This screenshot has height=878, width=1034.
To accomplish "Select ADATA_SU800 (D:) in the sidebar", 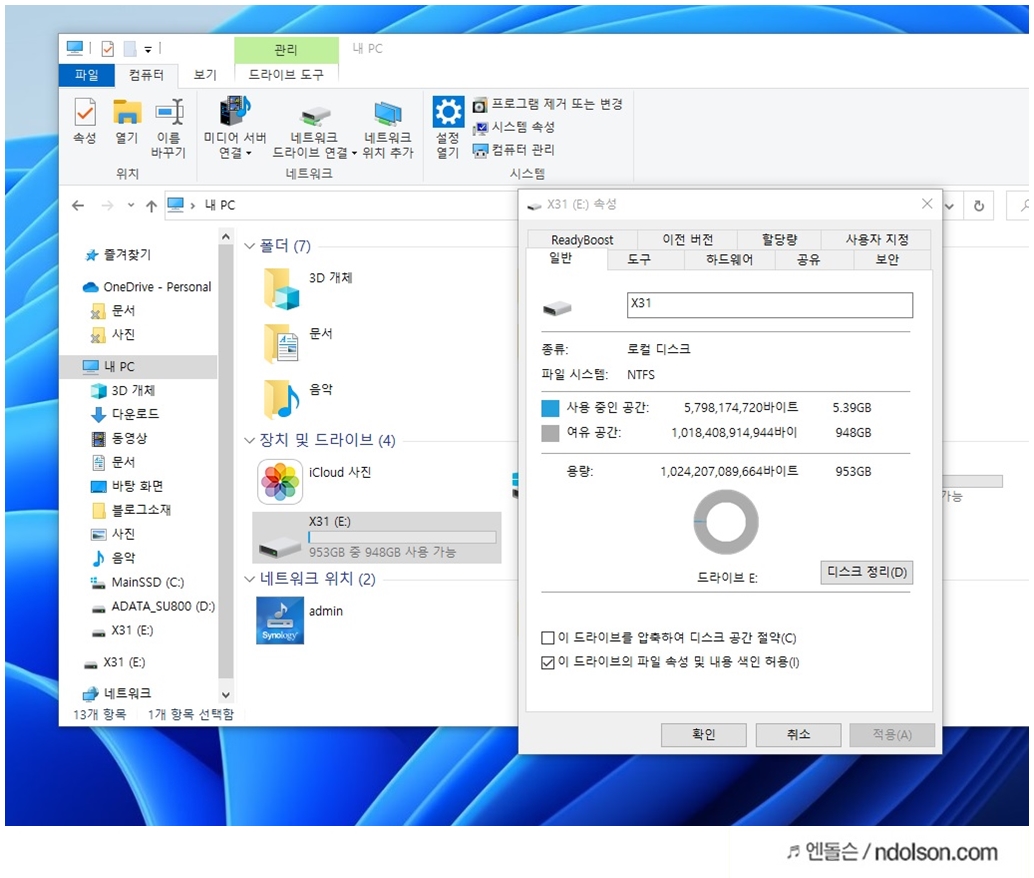I will click(153, 606).
